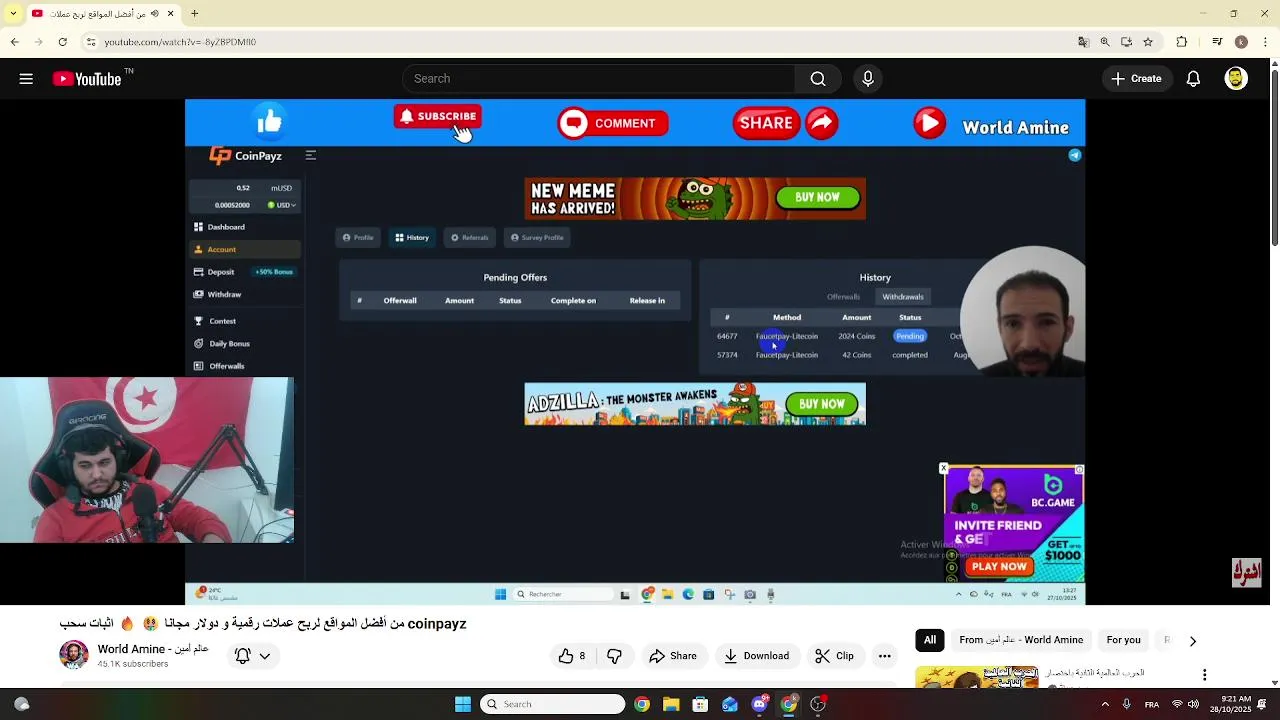This screenshot has height=720, width=1280.
Task: Select the For you chip
Action: [x=1123, y=640]
